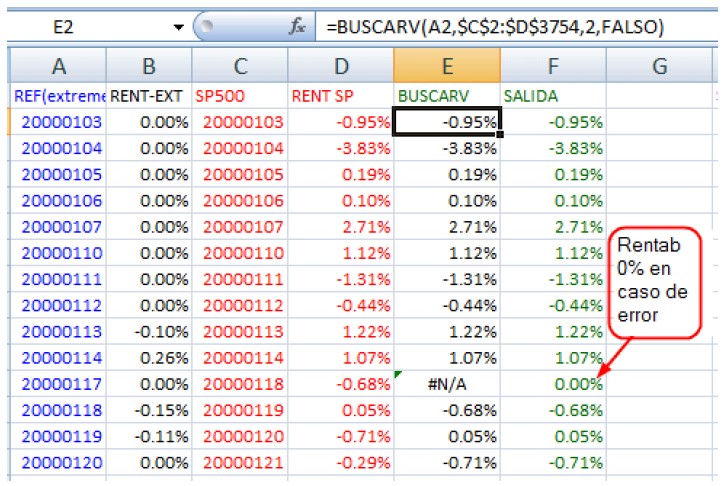This screenshot has width=724, height=486.
Task: Select the red -3.83% cell in the RENT SP column
Action: click(341, 148)
